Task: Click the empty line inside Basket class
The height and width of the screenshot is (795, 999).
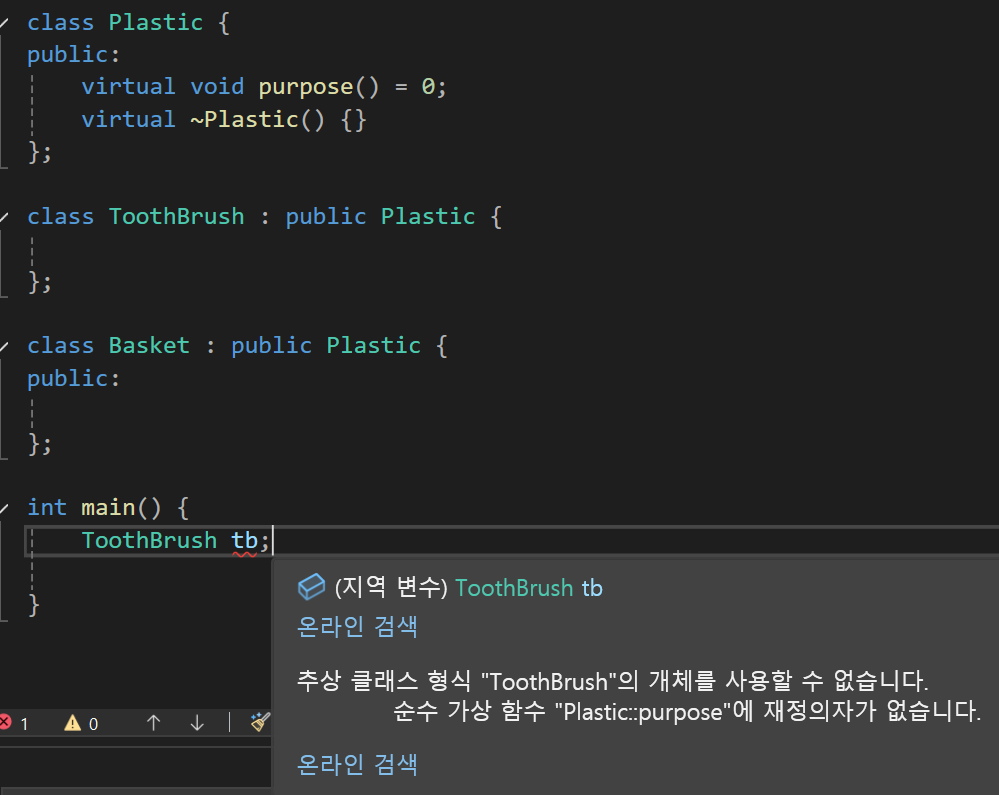Action: coord(510,411)
